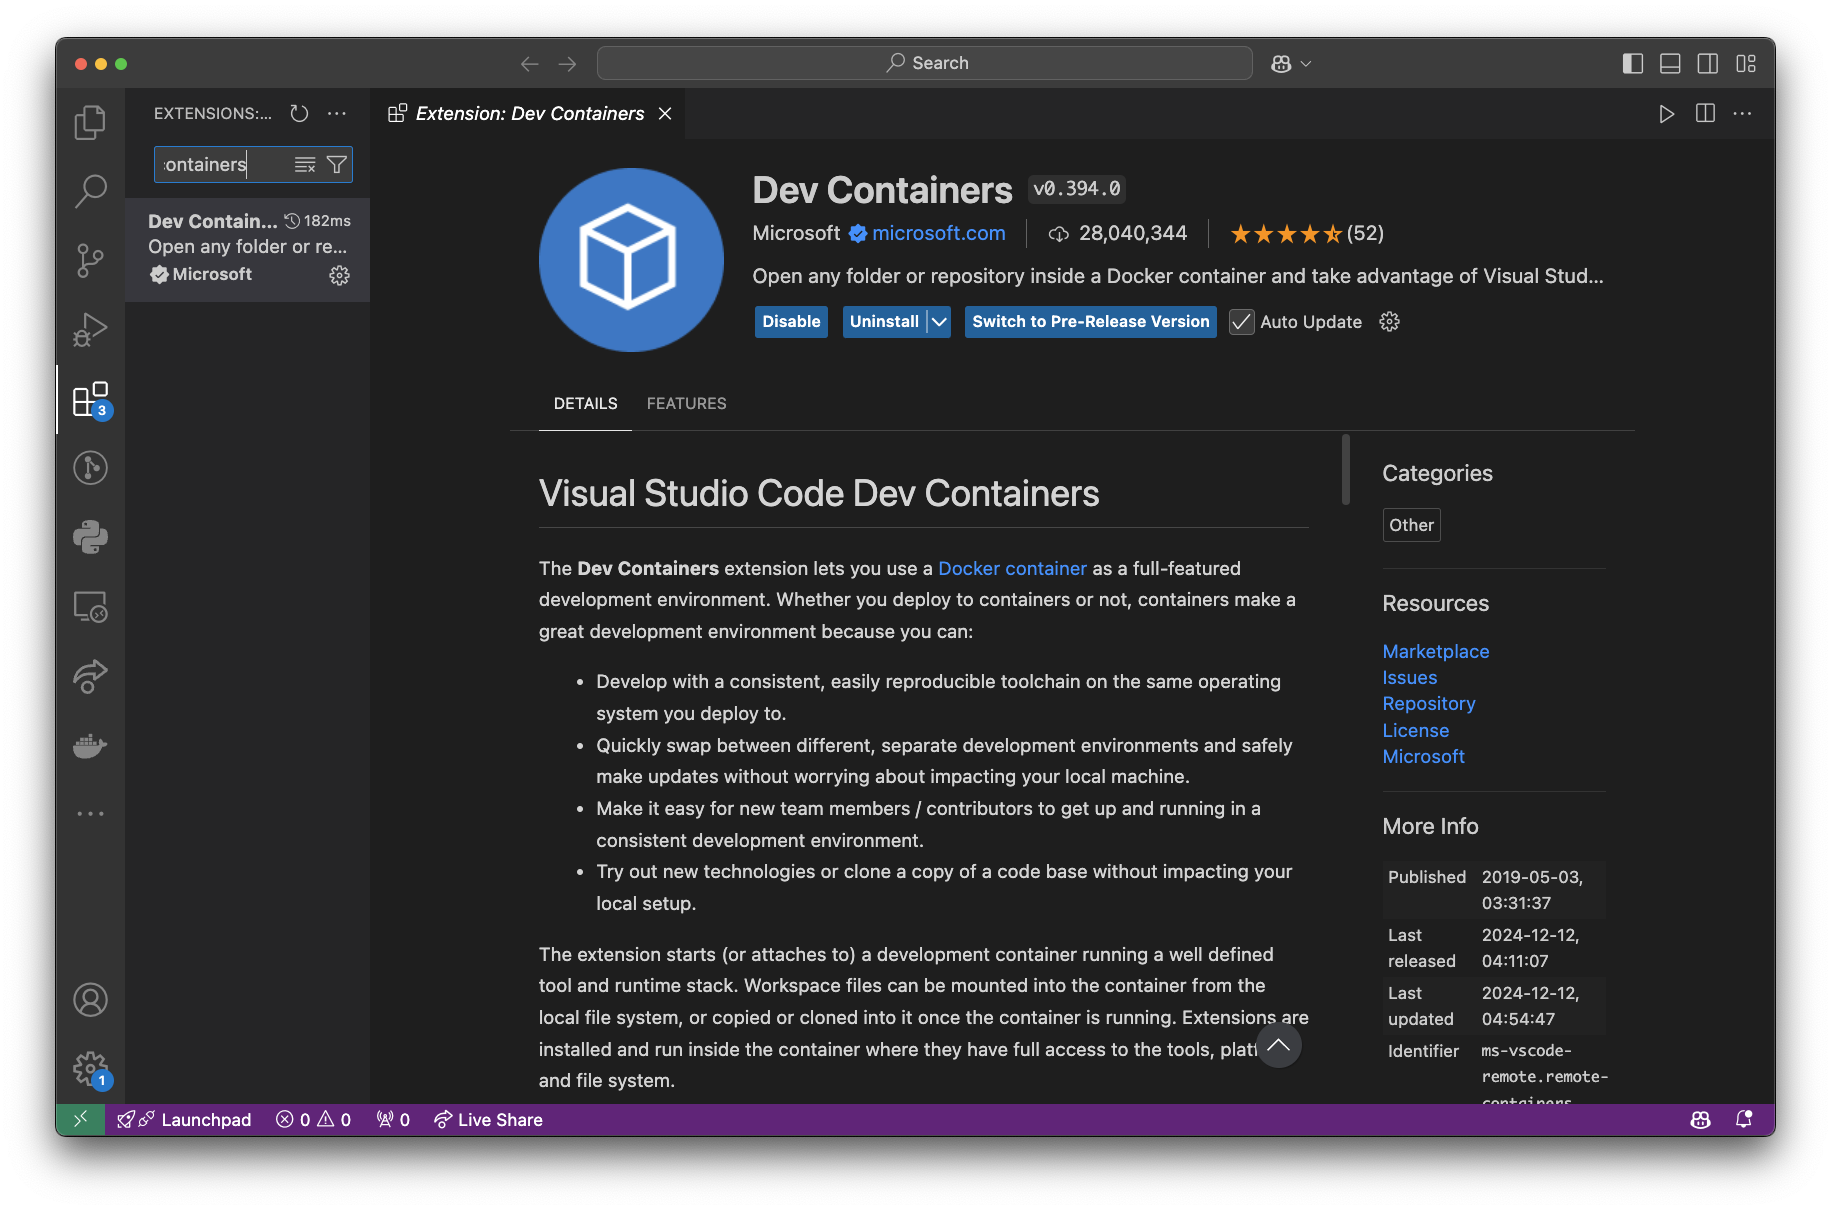Click Switch to Pre-Release Version
Screen dimensions: 1831x1210
1090,321
